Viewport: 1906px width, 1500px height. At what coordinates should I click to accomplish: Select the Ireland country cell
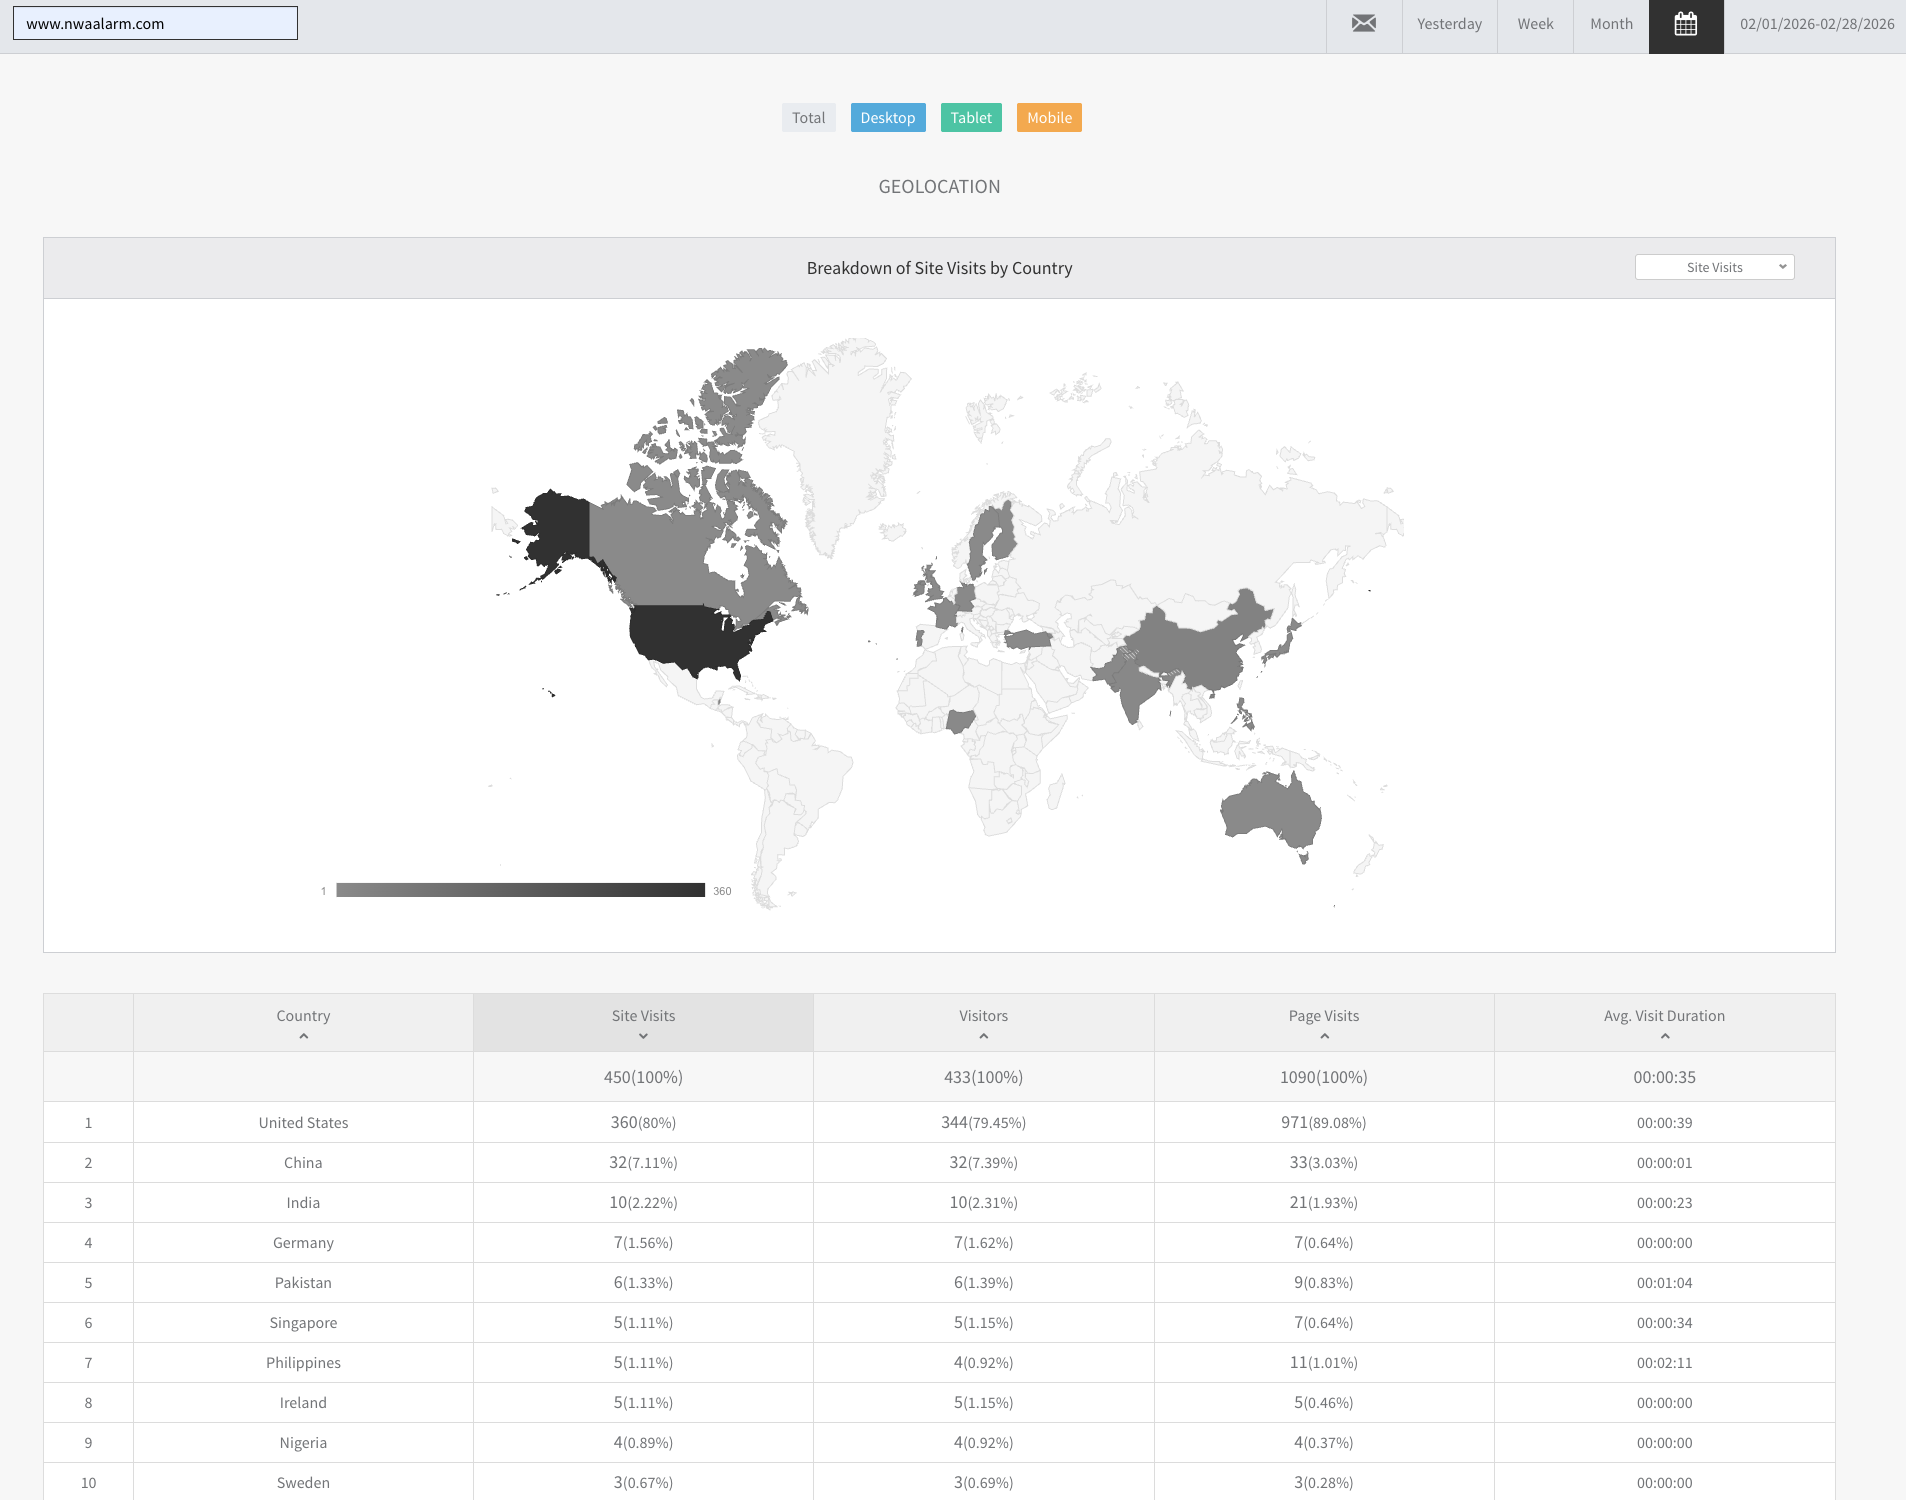coord(303,1402)
